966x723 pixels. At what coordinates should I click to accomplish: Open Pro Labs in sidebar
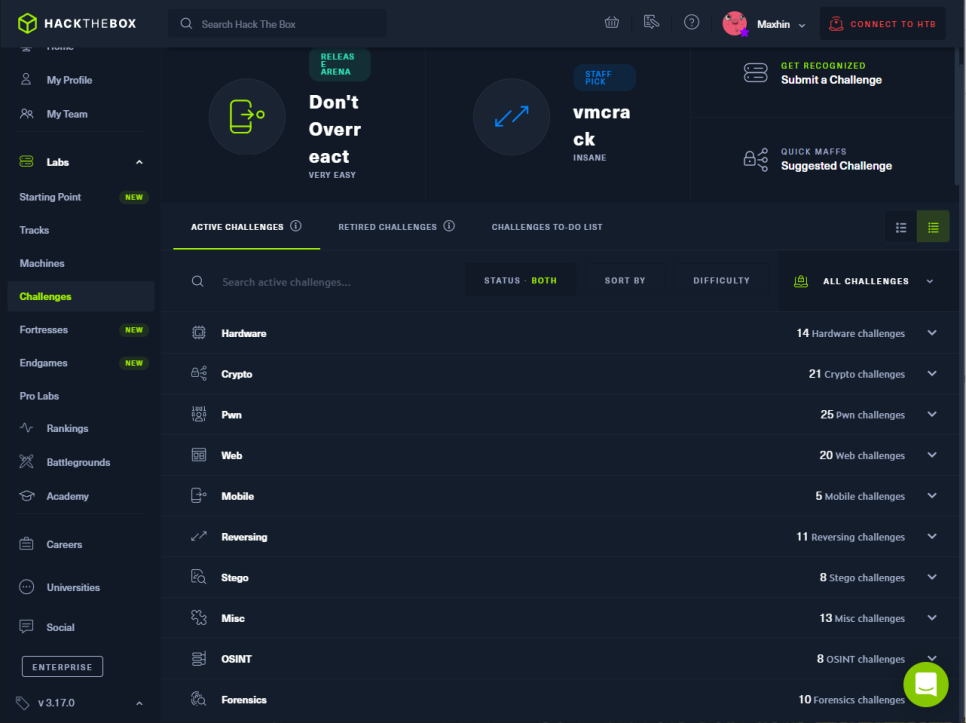point(39,395)
